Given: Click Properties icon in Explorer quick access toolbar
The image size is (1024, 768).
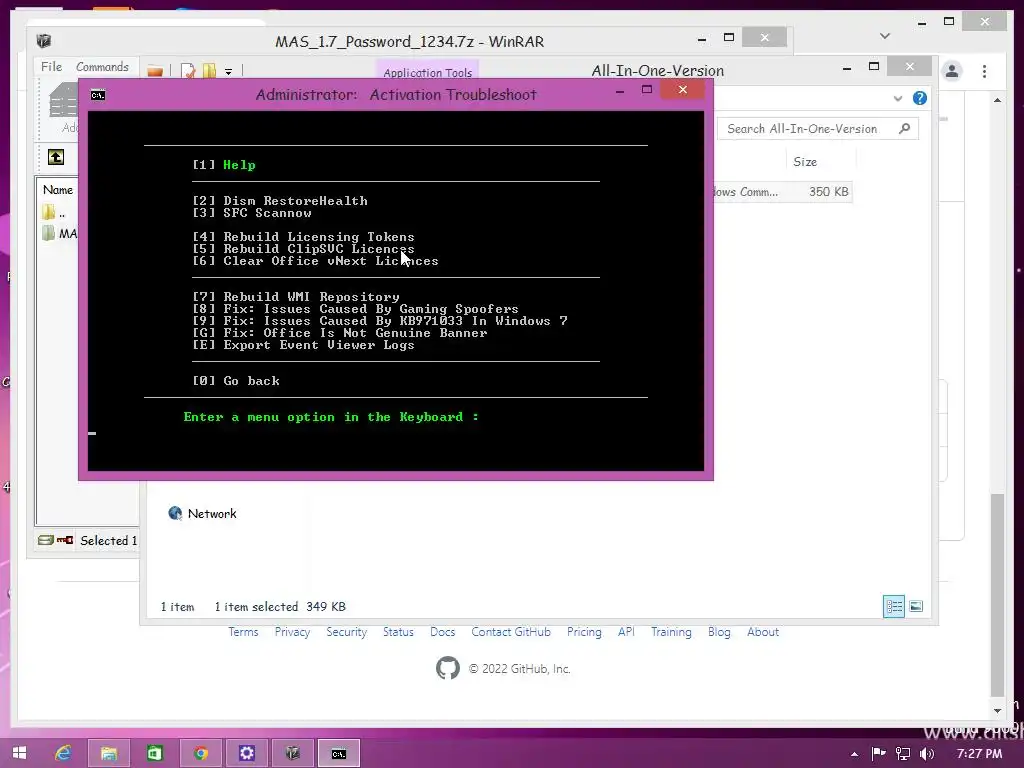Looking at the screenshot, I should click(x=188, y=71).
